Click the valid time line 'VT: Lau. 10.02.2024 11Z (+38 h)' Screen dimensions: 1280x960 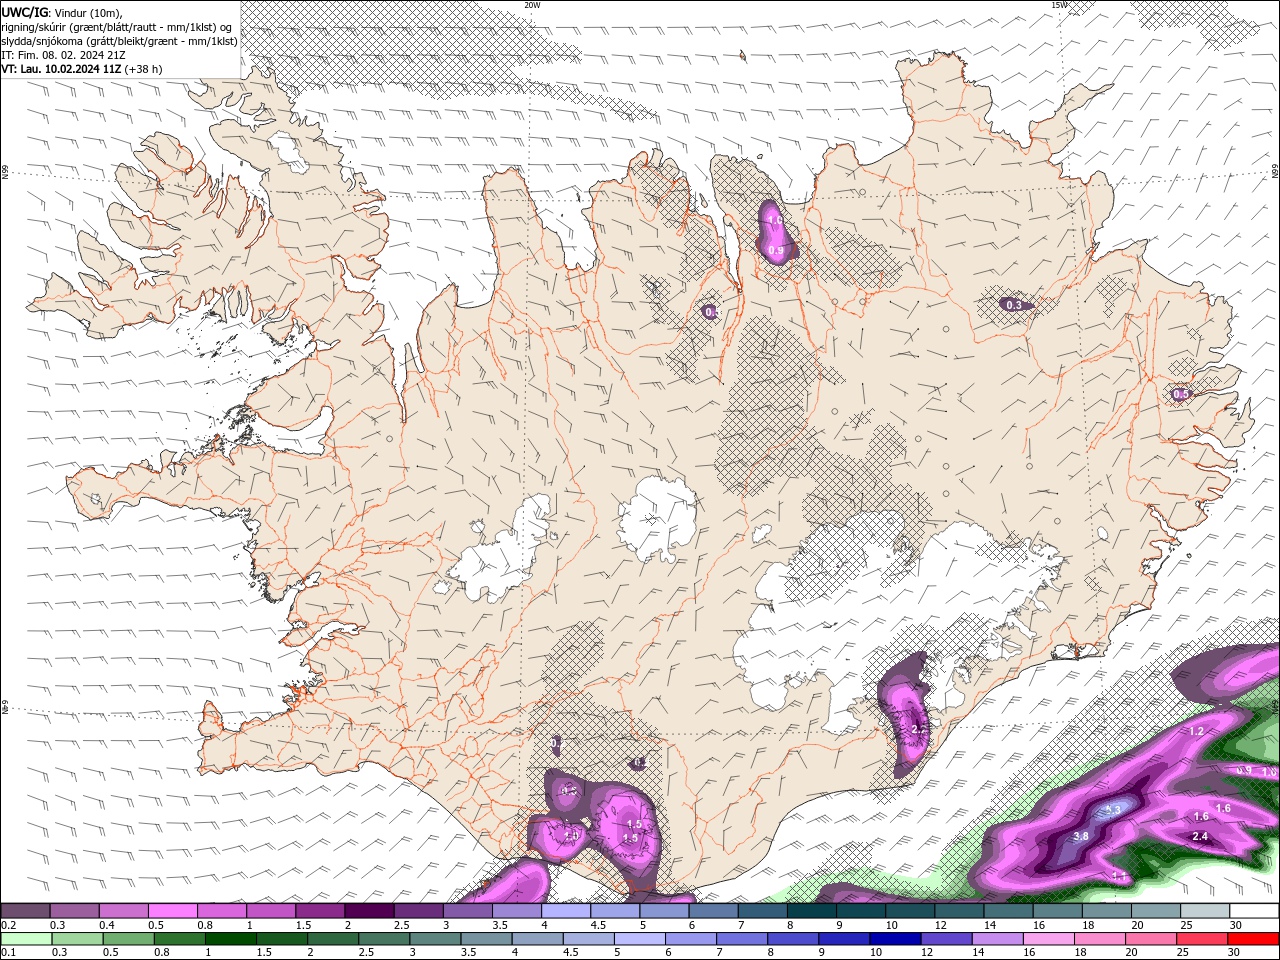pos(82,69)
